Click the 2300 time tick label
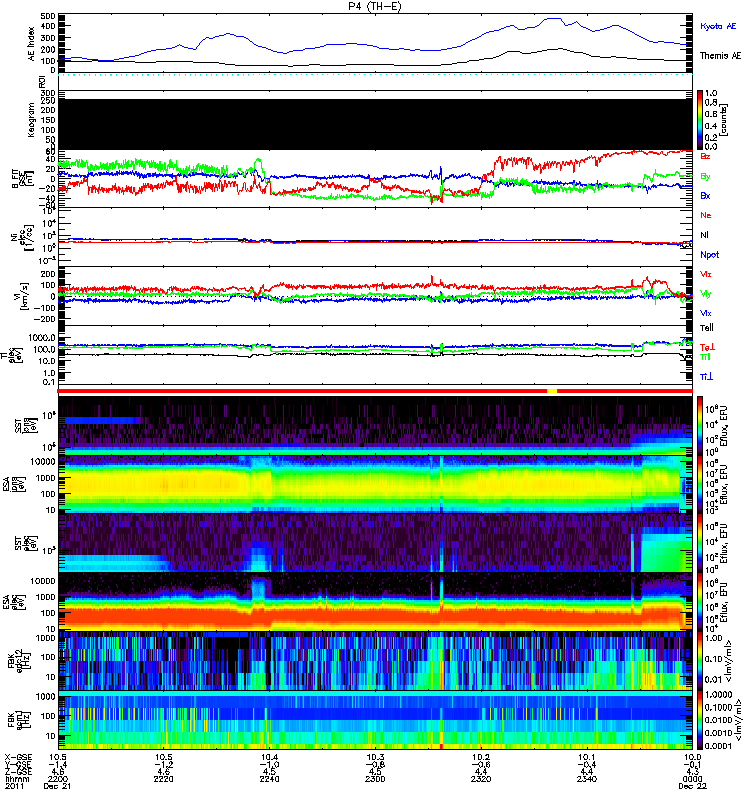This screenshot has width=750, height=800. tap(375, 779)
